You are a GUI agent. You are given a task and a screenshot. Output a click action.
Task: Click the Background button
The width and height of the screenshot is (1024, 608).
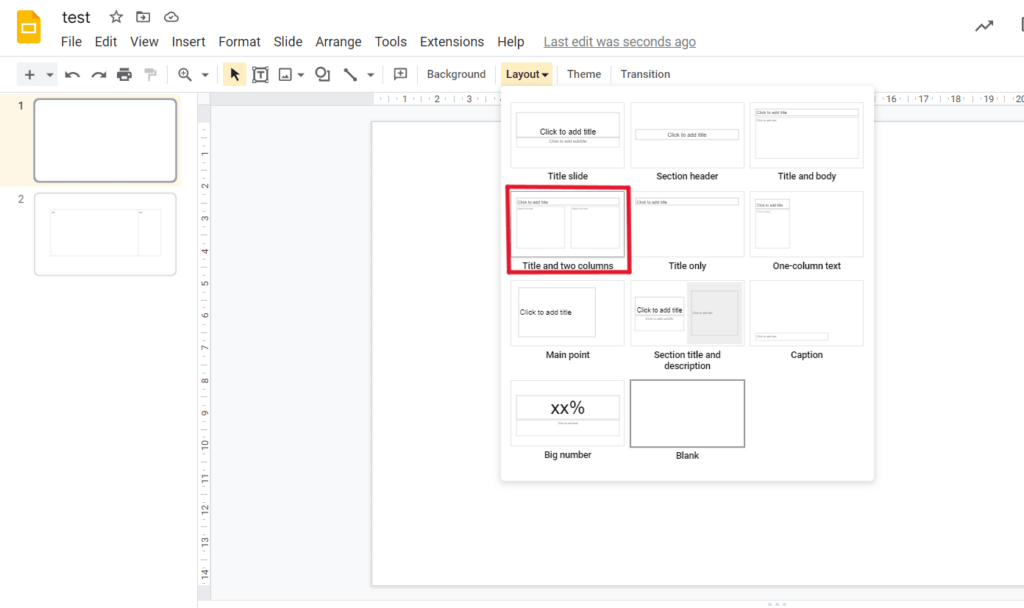coord(456,74)
